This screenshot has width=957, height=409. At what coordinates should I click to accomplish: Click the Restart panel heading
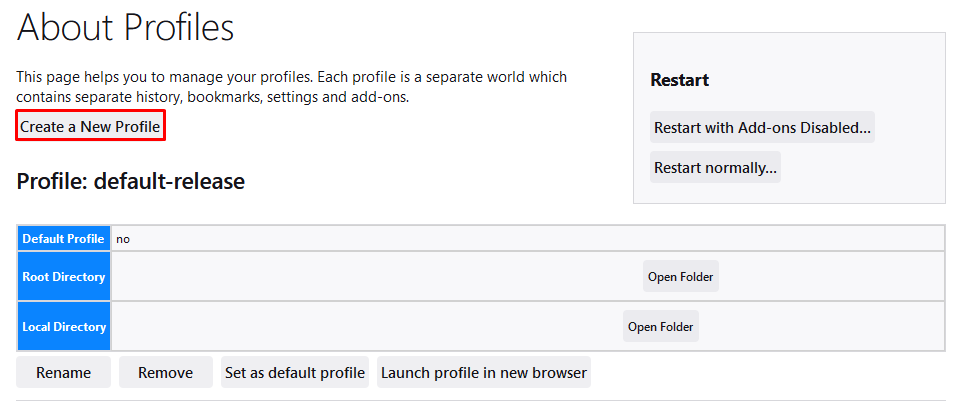(x=679, y=80)
